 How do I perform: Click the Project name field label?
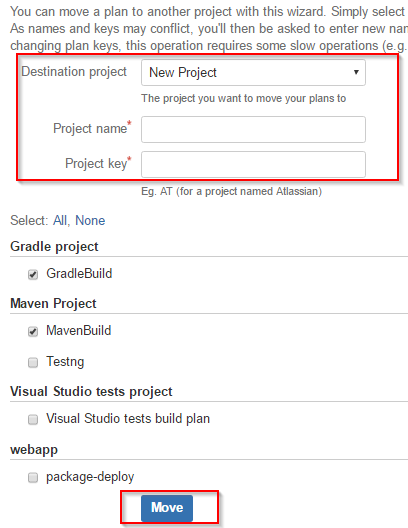[x=92, y=128]
